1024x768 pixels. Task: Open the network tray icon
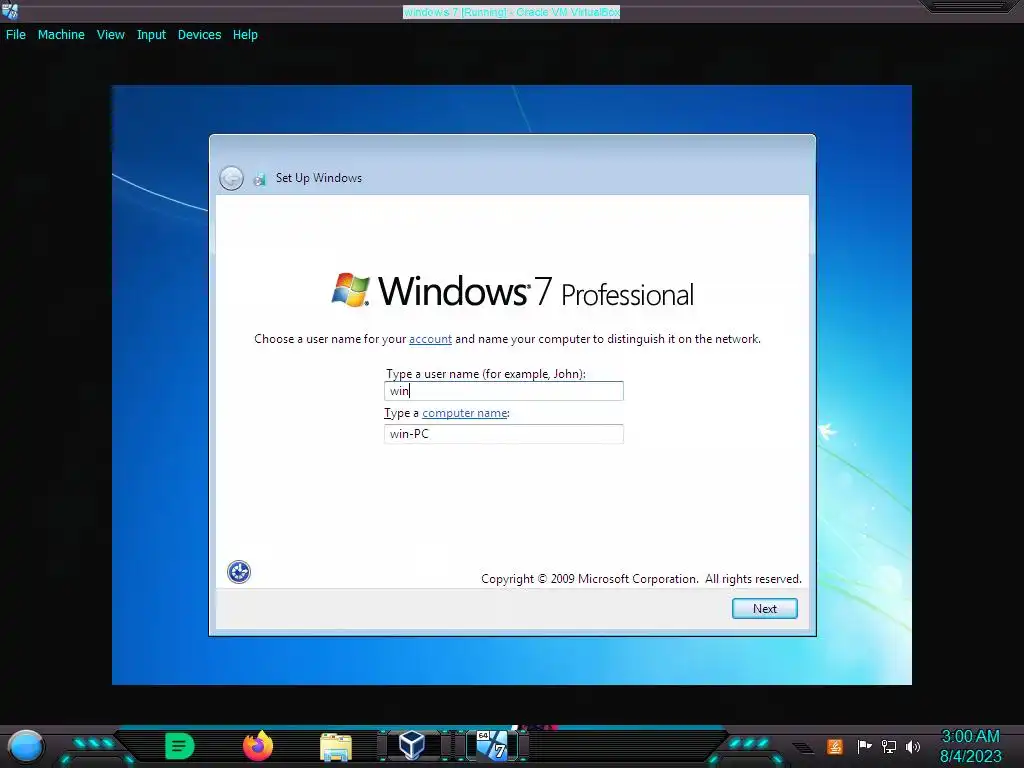click(x=888, y=746)
